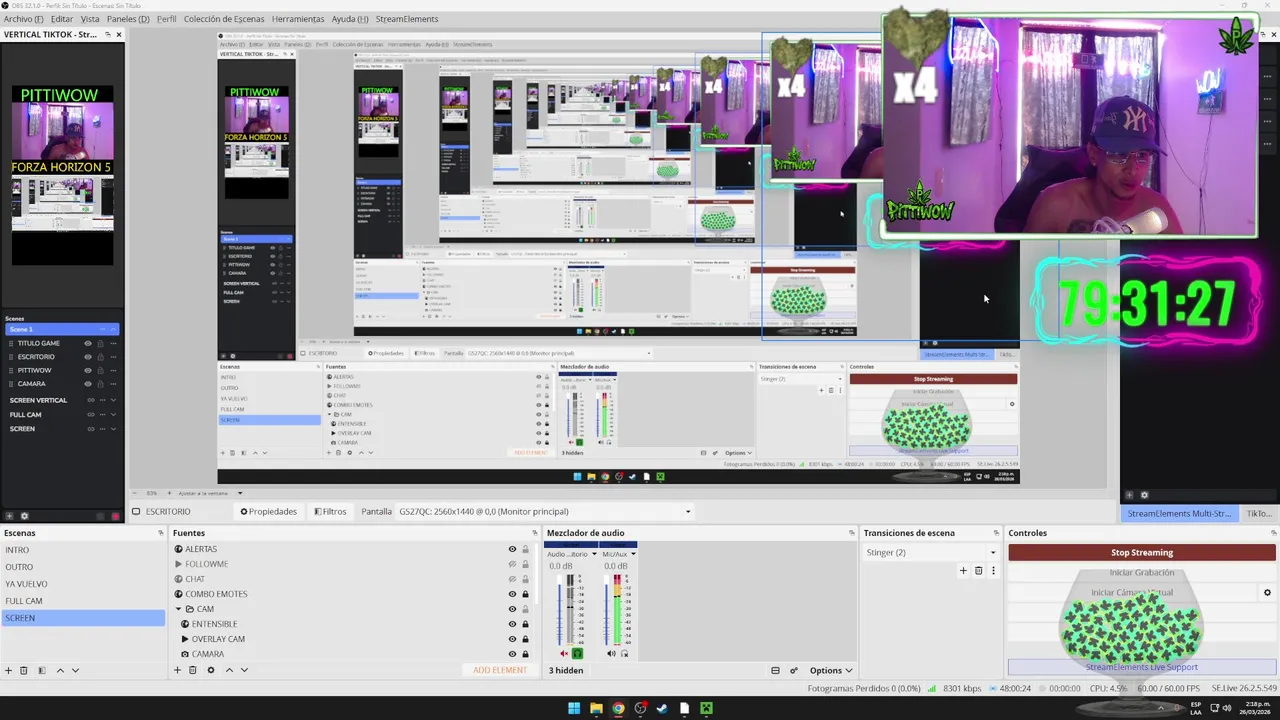Open the Archivo menu
This screenshot has width=1280, height=720.
pos(23,19)
